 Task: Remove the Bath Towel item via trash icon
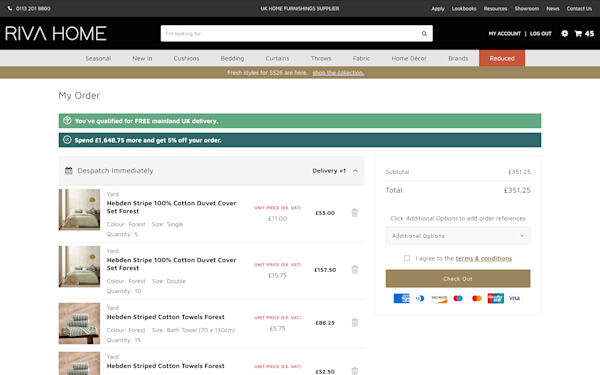[355, 323]
